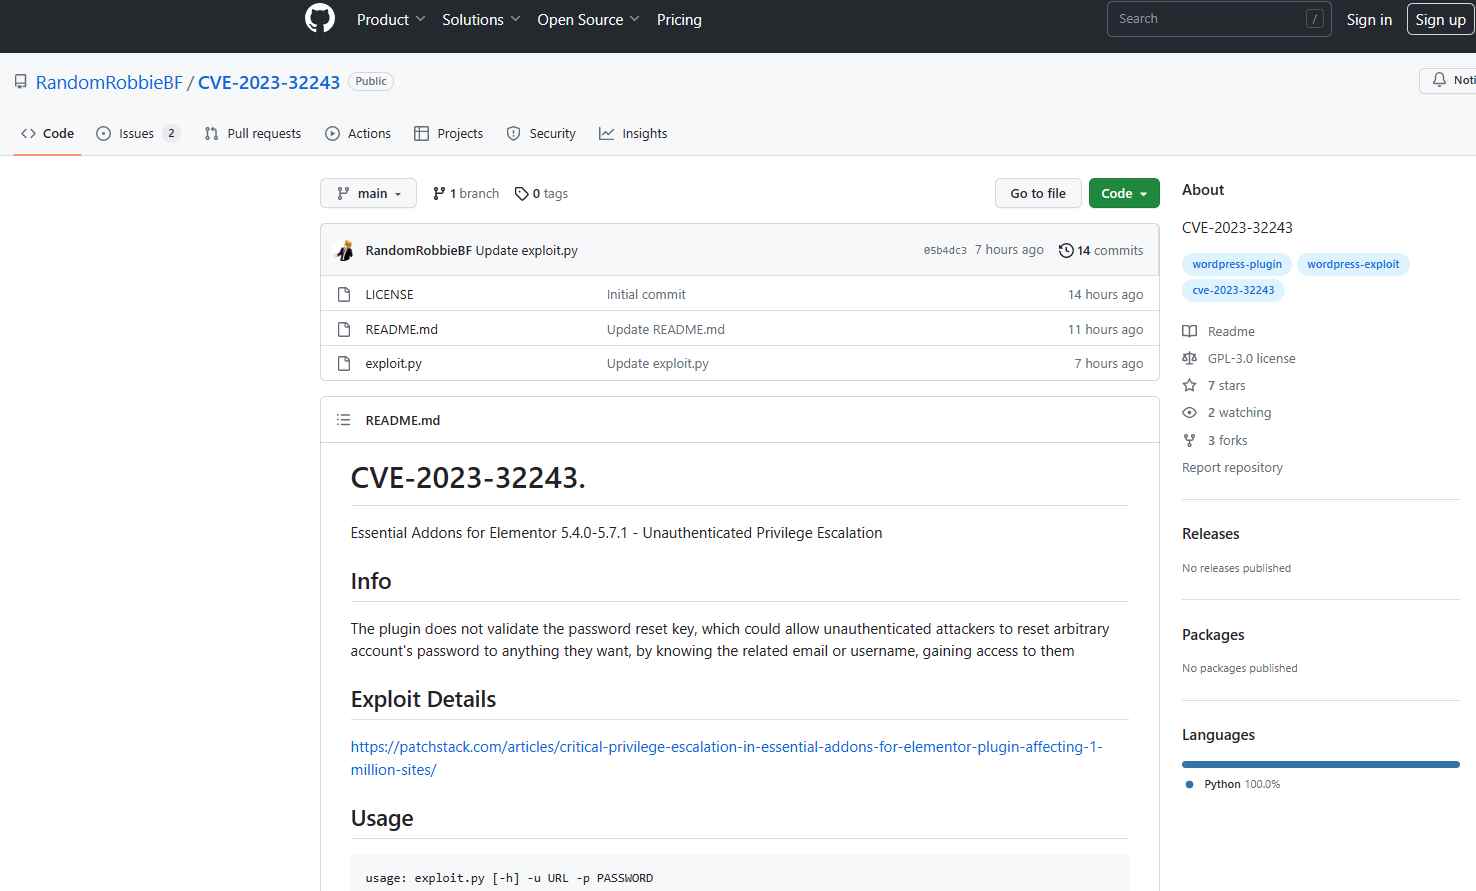The image size is (1476, 891).
Task: Open the exploit.py file
Action: coord(393,363)
